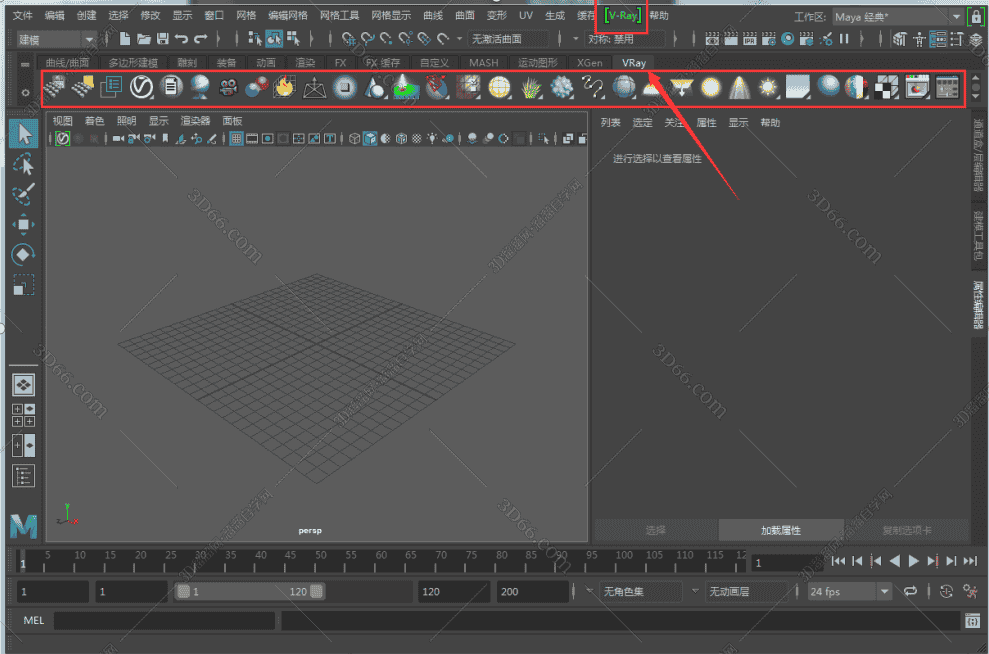989x654 pixels.
Task: Click the 加载属性 button
Action: [x=780, y=530]
